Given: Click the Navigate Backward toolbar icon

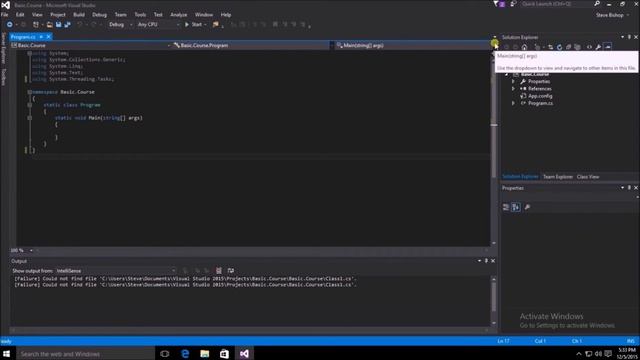Looking at the screenshot, I should (9, 24).
